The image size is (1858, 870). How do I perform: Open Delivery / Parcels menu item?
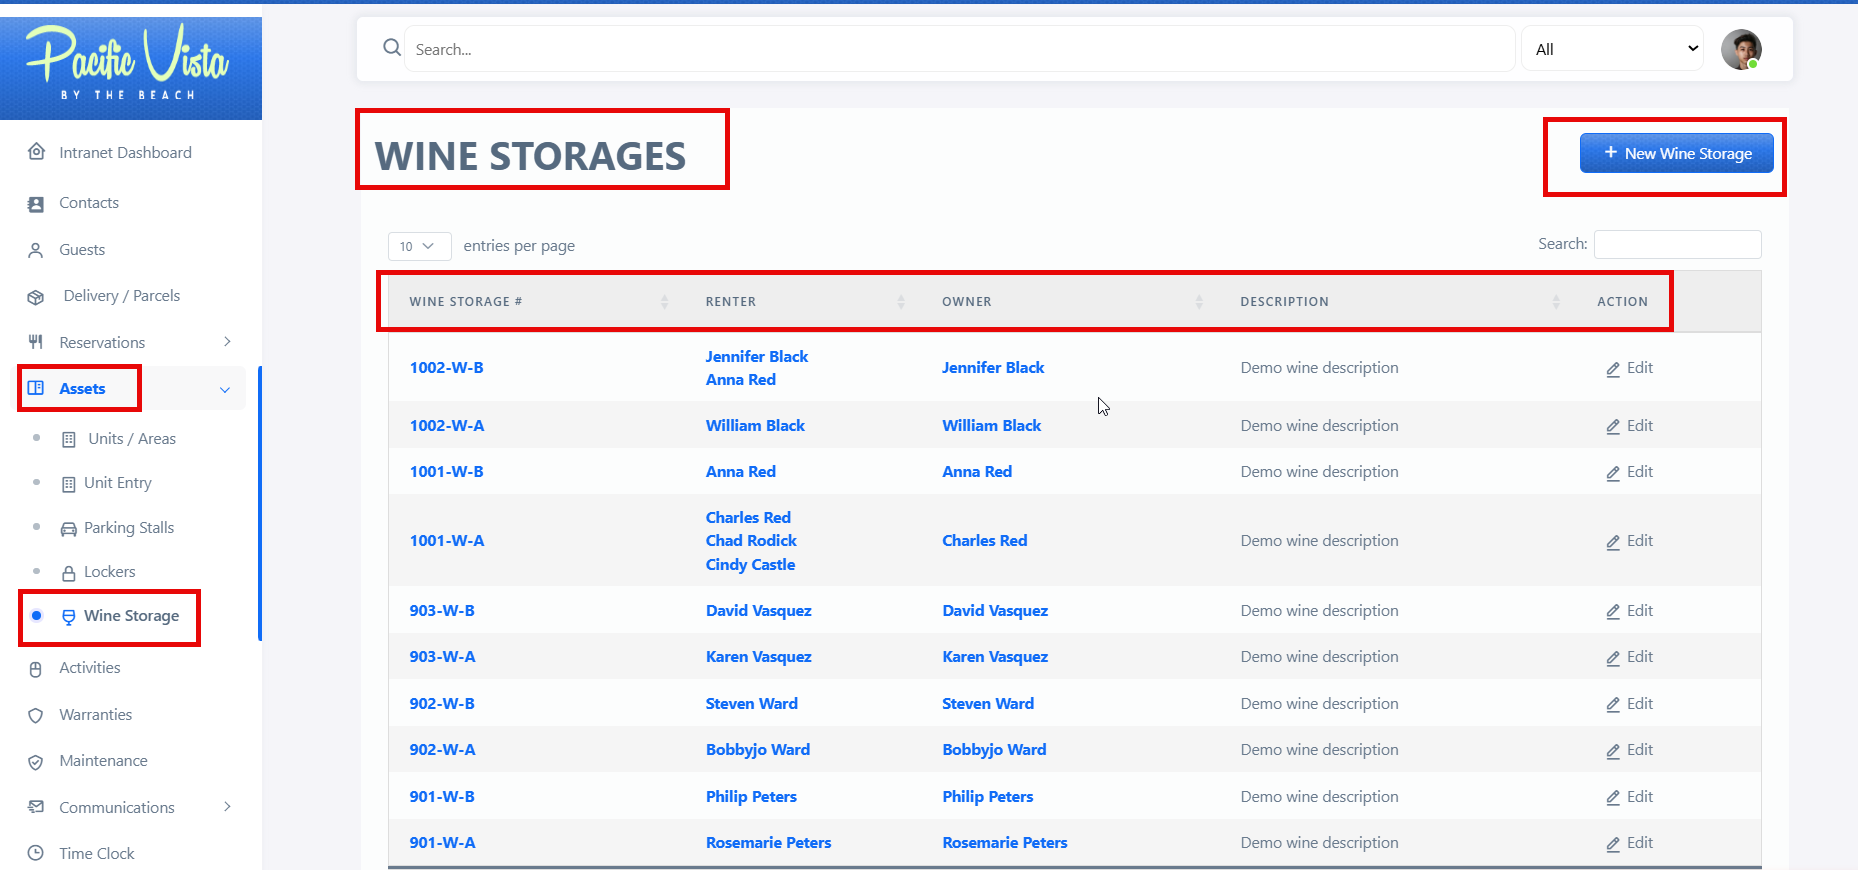point(122,295)
